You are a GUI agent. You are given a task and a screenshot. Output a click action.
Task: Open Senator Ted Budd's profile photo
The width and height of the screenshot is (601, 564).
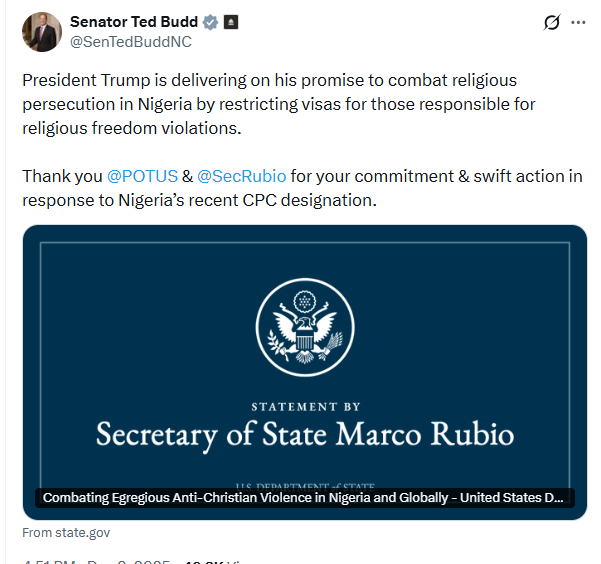pos(41,32)
